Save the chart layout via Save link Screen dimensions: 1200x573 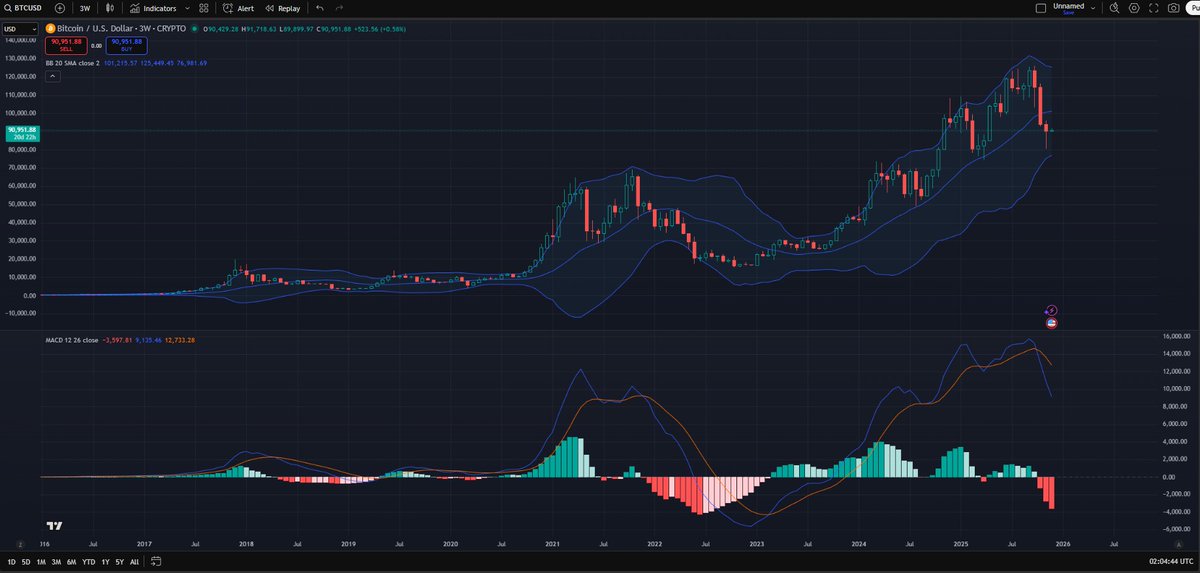tap(1067, 12)
